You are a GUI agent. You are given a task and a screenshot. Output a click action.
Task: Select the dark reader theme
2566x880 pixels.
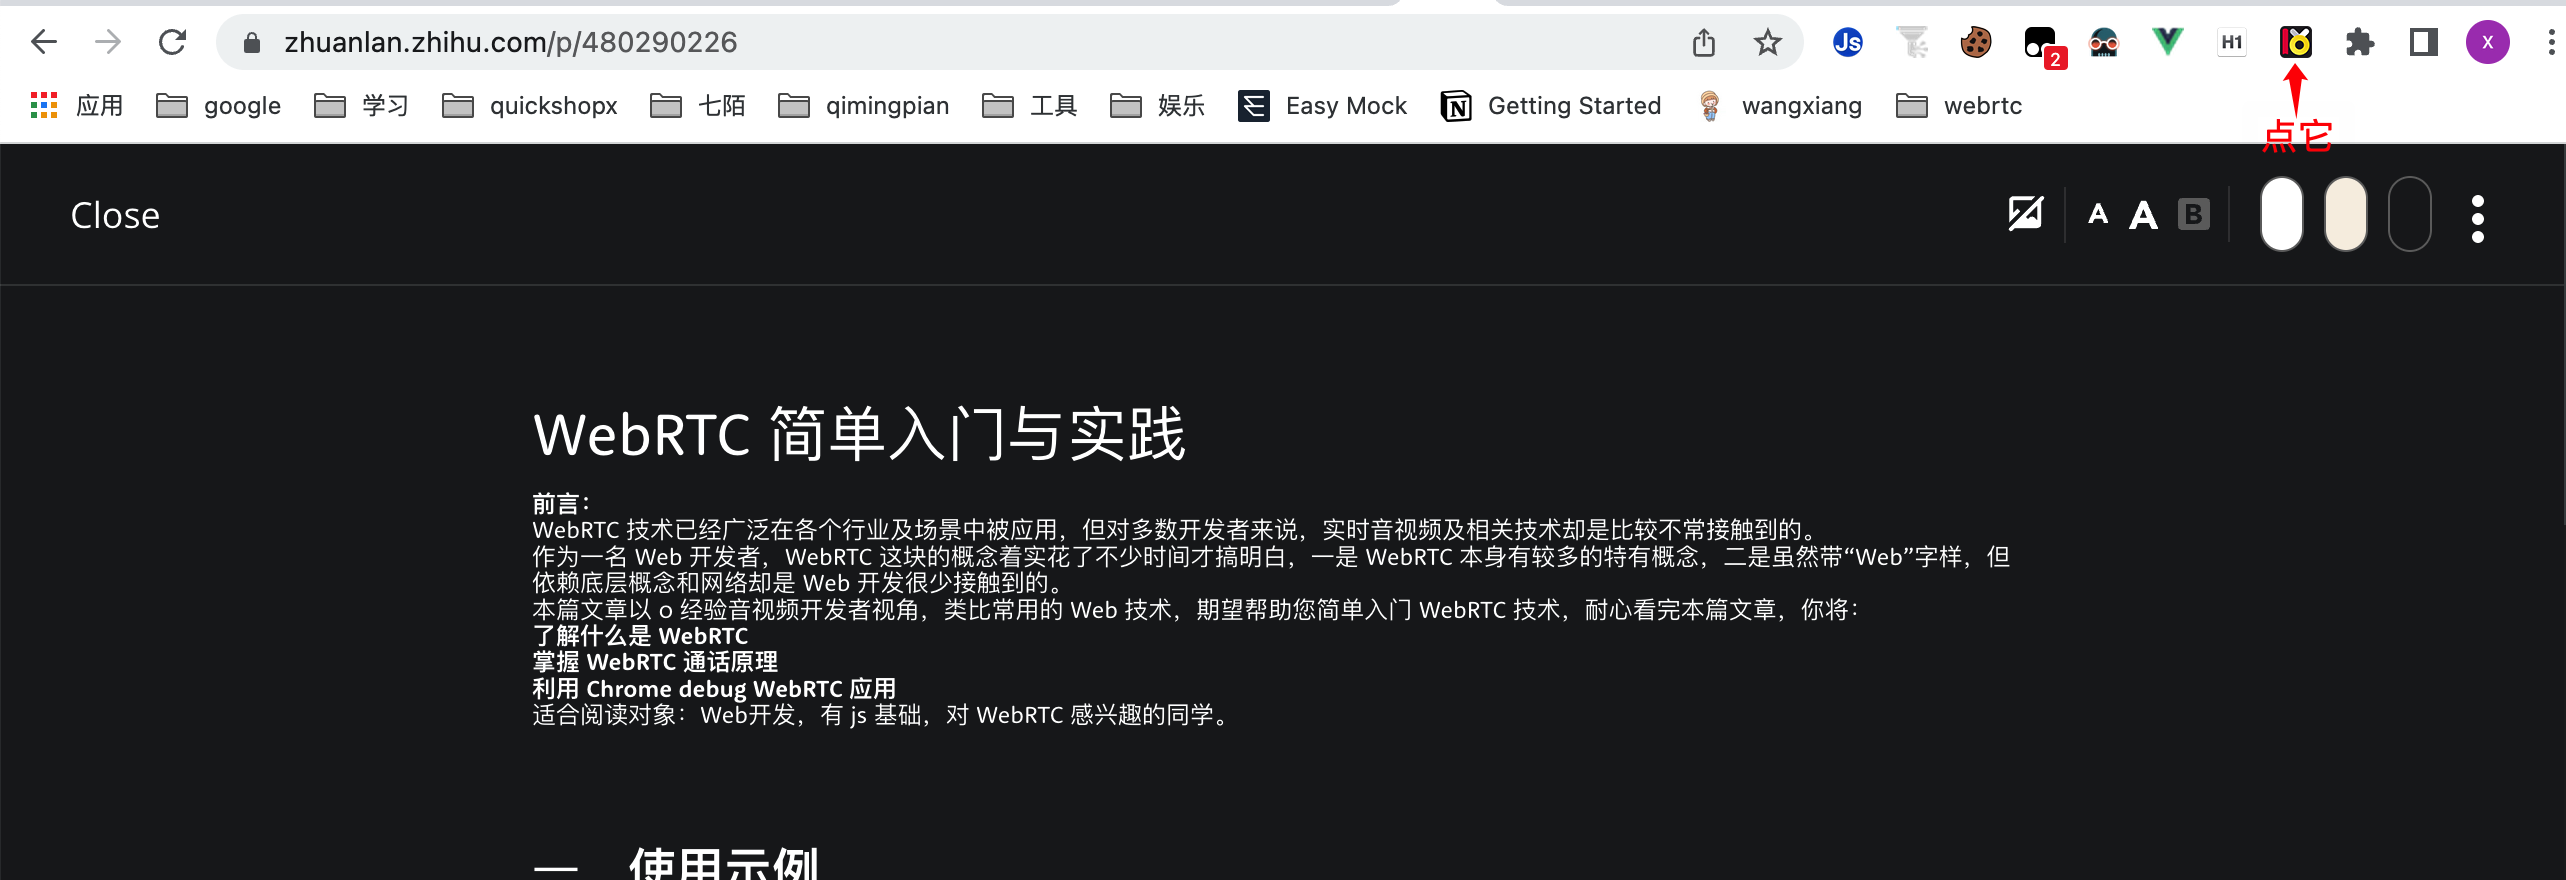pos(2410,214)
